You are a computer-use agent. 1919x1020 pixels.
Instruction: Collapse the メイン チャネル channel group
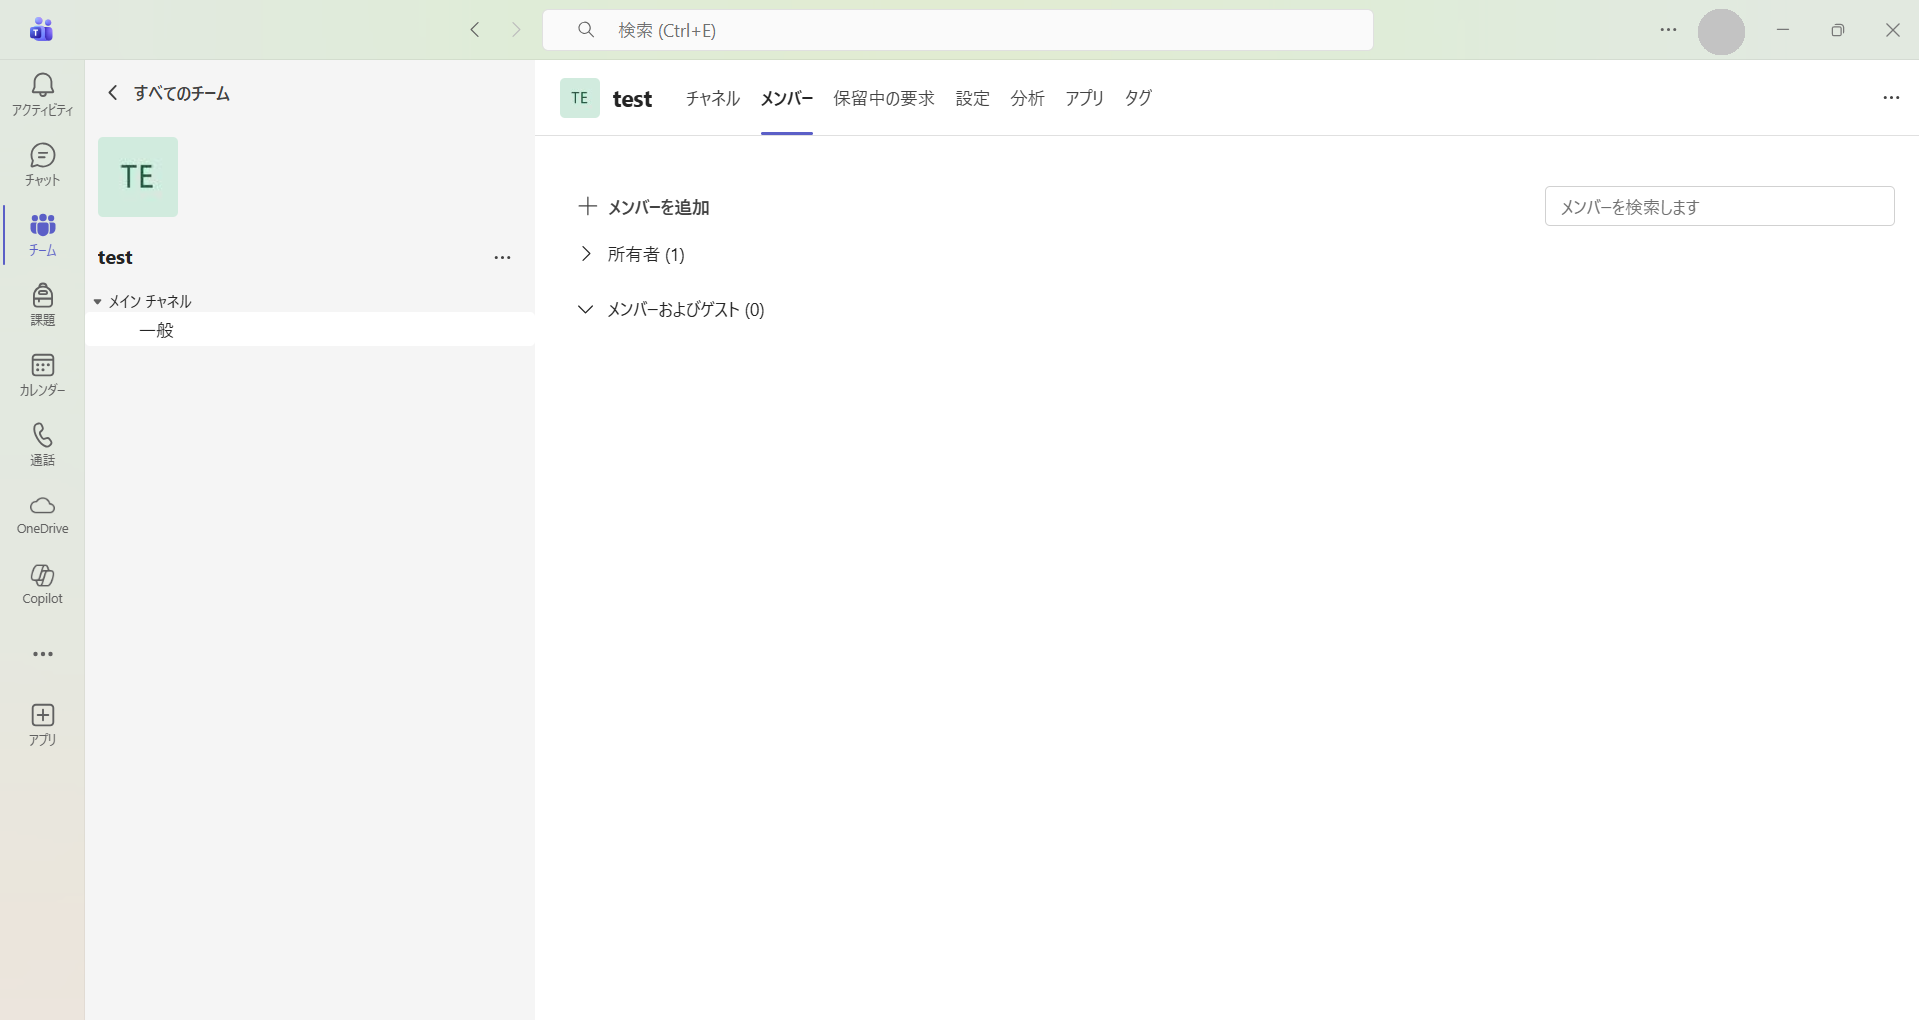coord(98,301)
